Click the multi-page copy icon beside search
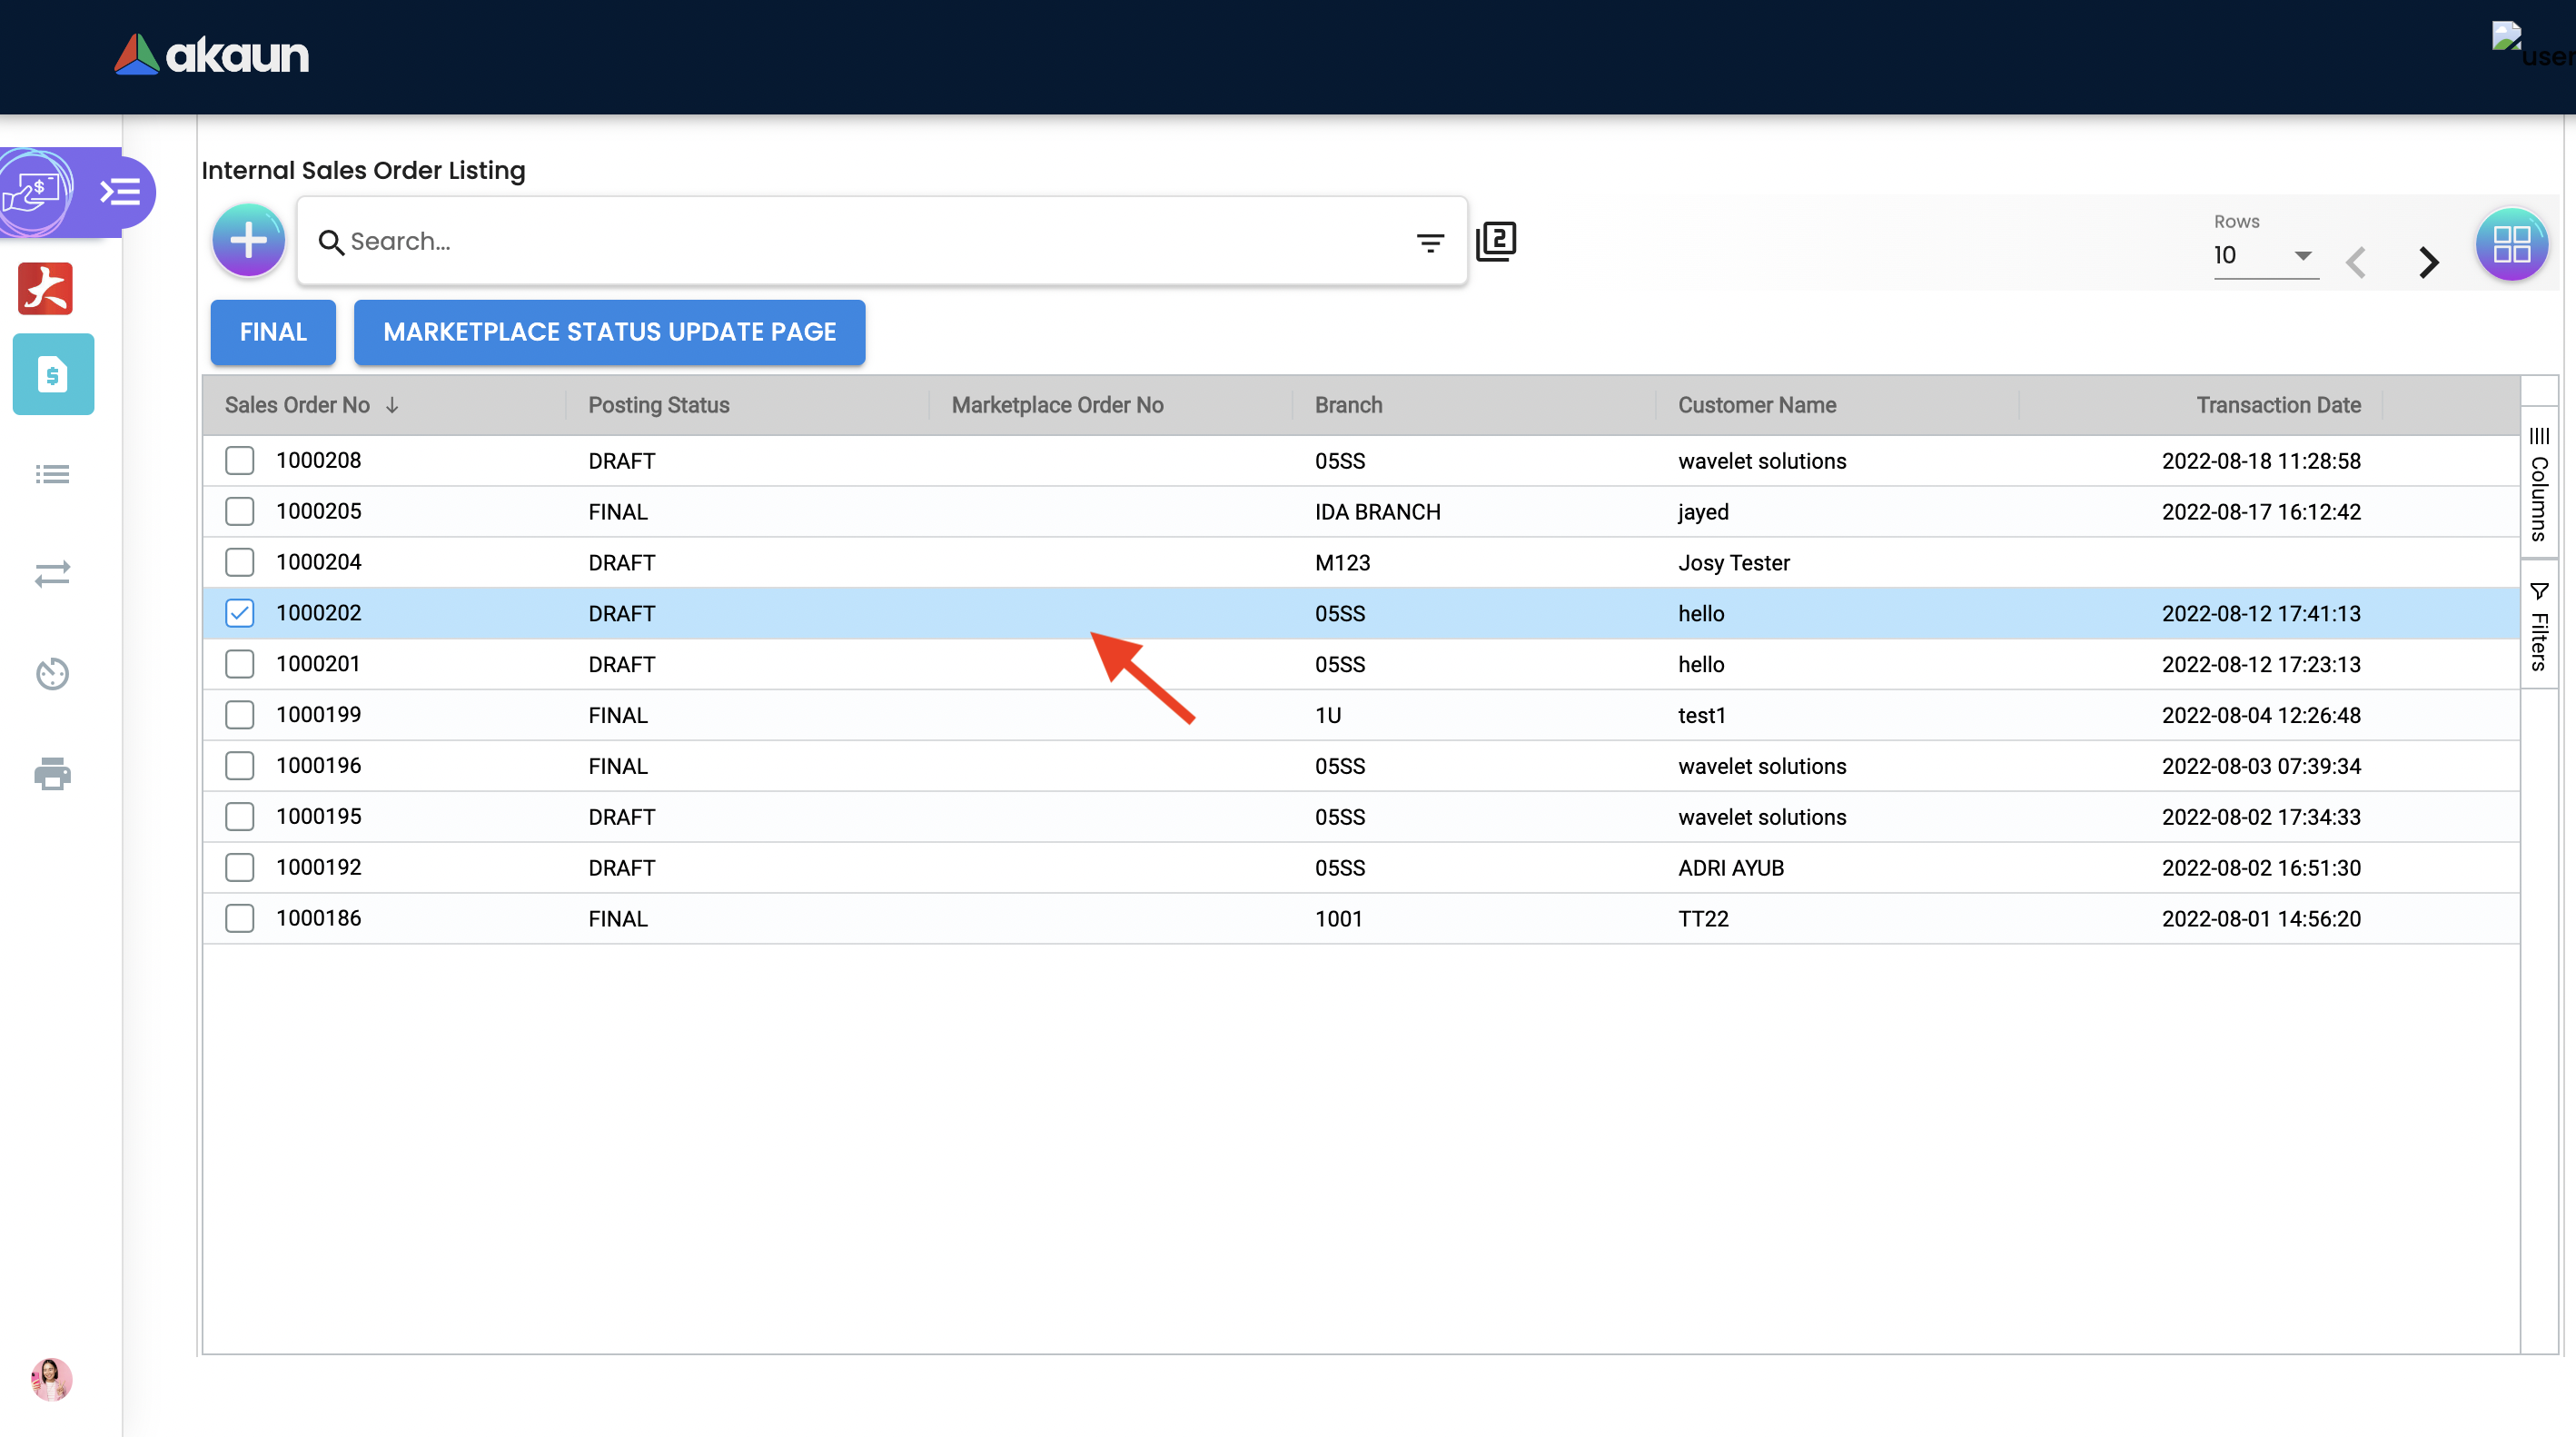 click(x=1496, y=241)
